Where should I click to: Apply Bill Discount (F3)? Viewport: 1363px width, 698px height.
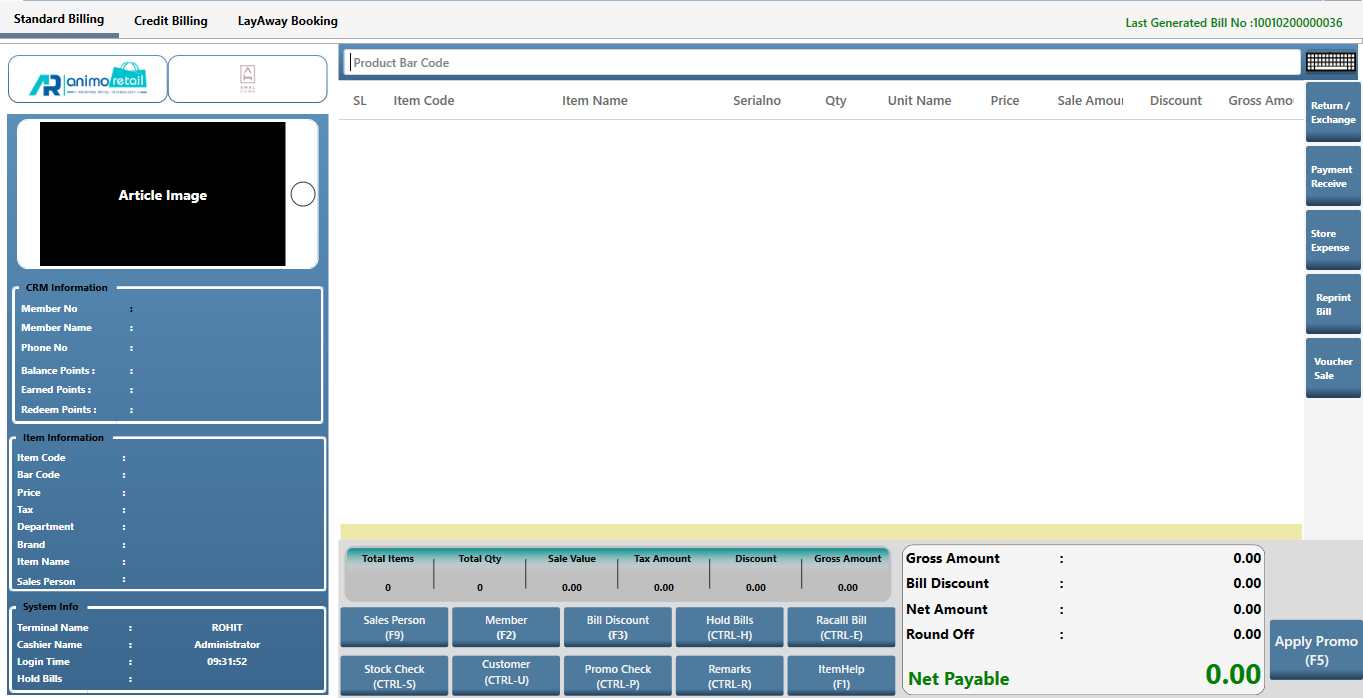[618, 627]
